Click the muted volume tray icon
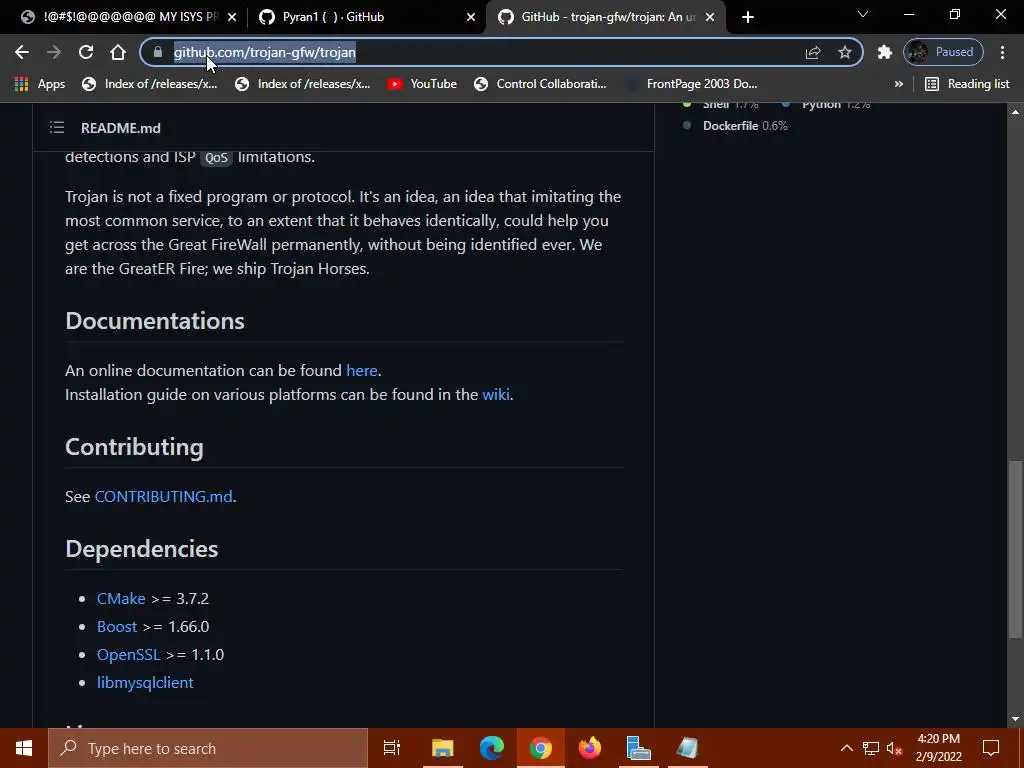Image resolution: width=1024 pixels, height=768 pixels. [x=894, y=748]
